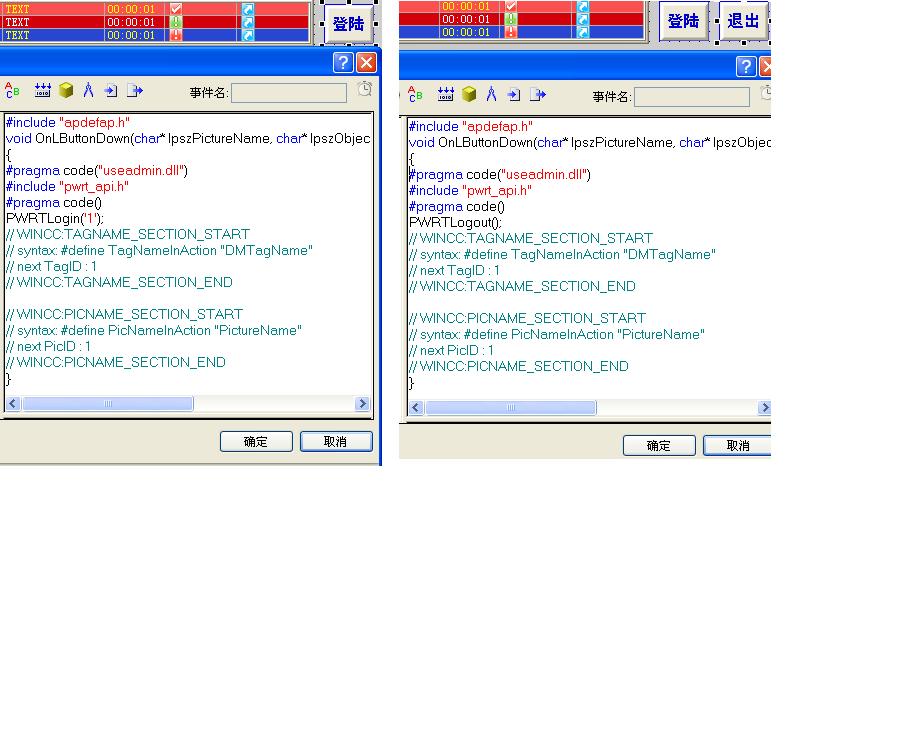Click the yellow cube icon in left editor

pos(66,90)
